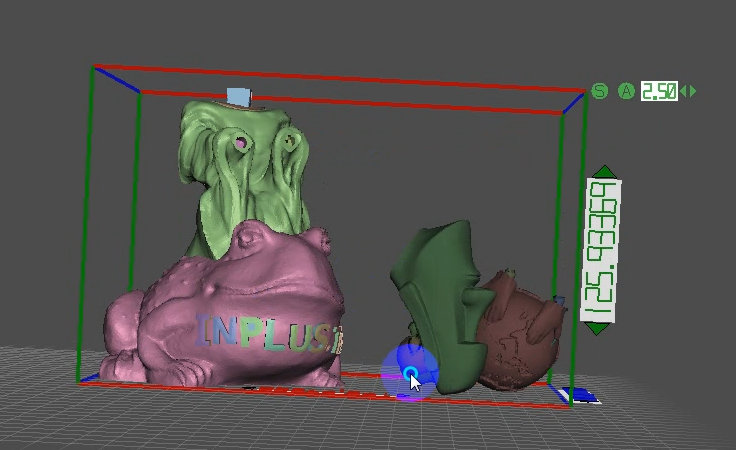Screen dimensions: 736x450
Task: Click the blue sphere transform gizmo center
Action: pos(410,374)
